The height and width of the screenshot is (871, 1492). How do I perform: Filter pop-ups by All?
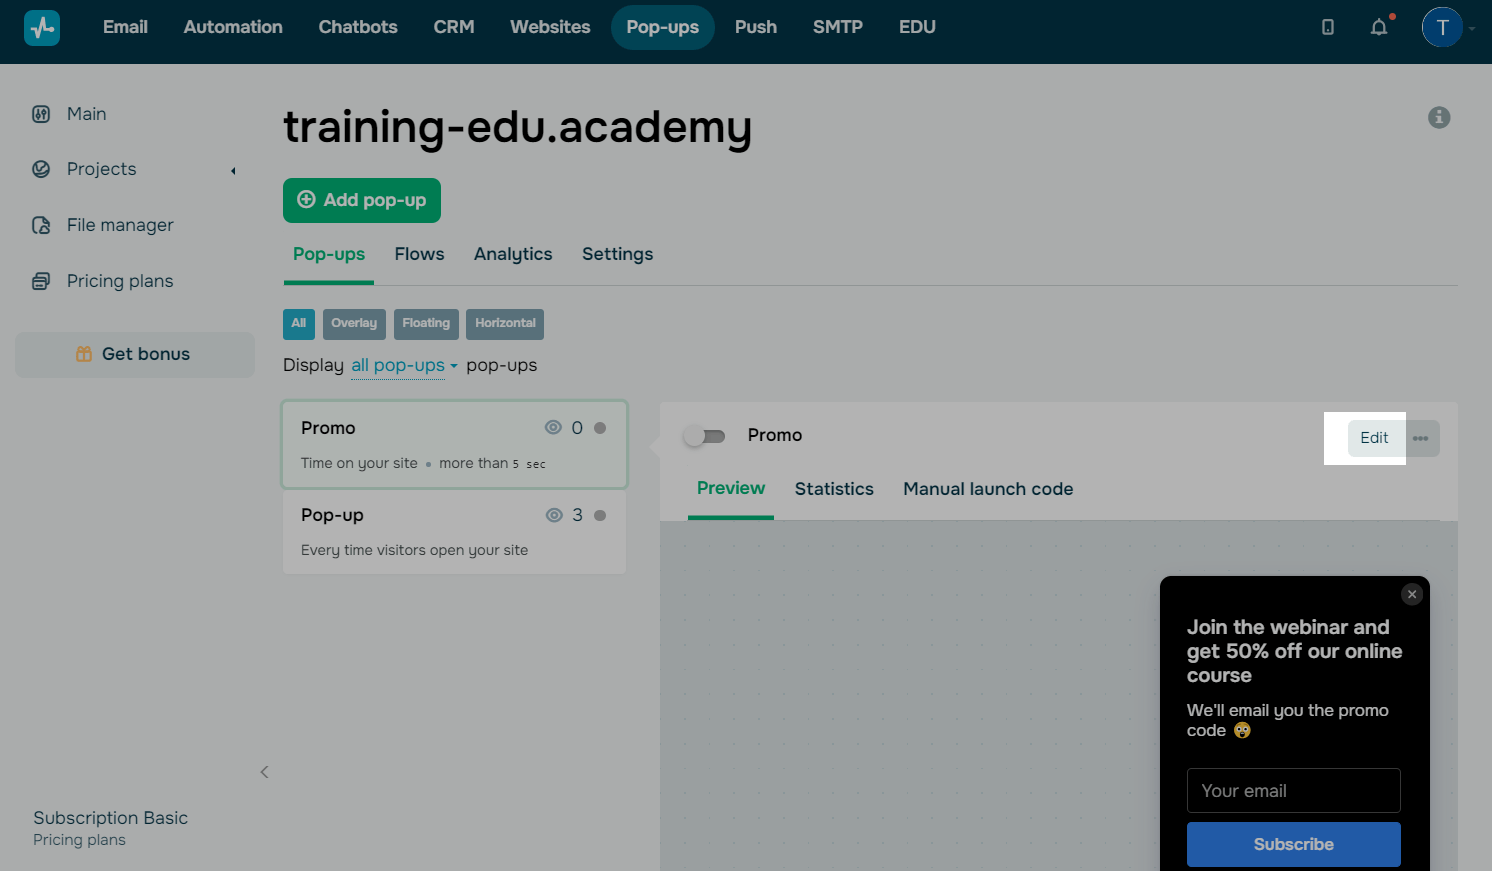point(299,324)
